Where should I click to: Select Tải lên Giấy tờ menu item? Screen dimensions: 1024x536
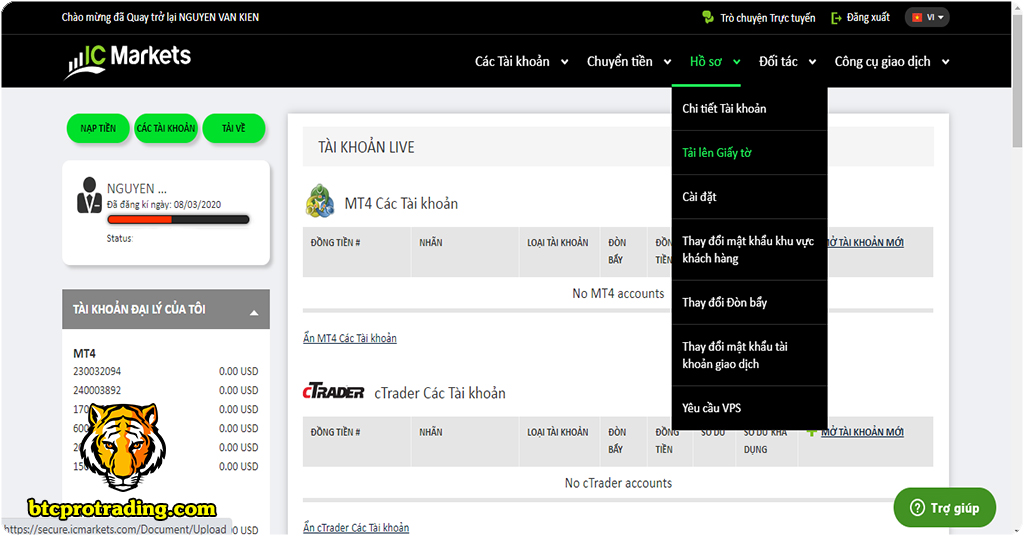coord(717,153)
